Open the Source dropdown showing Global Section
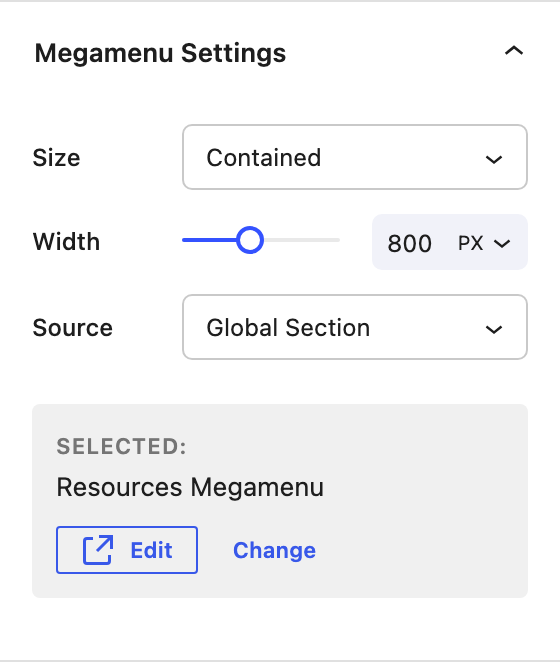This screenshot has height=662, width=560. 355,327
